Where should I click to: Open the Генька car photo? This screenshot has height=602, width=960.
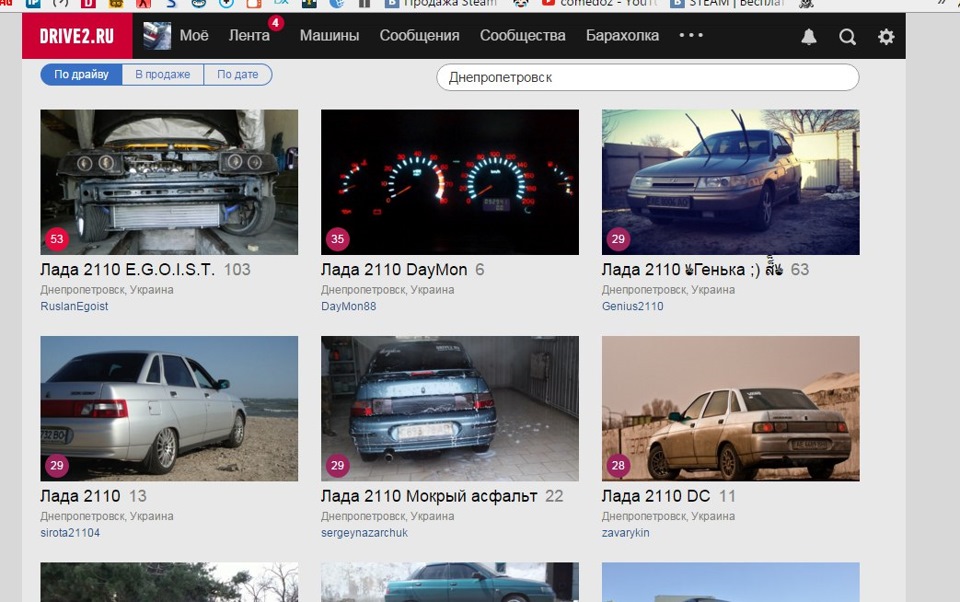(730, 182)
